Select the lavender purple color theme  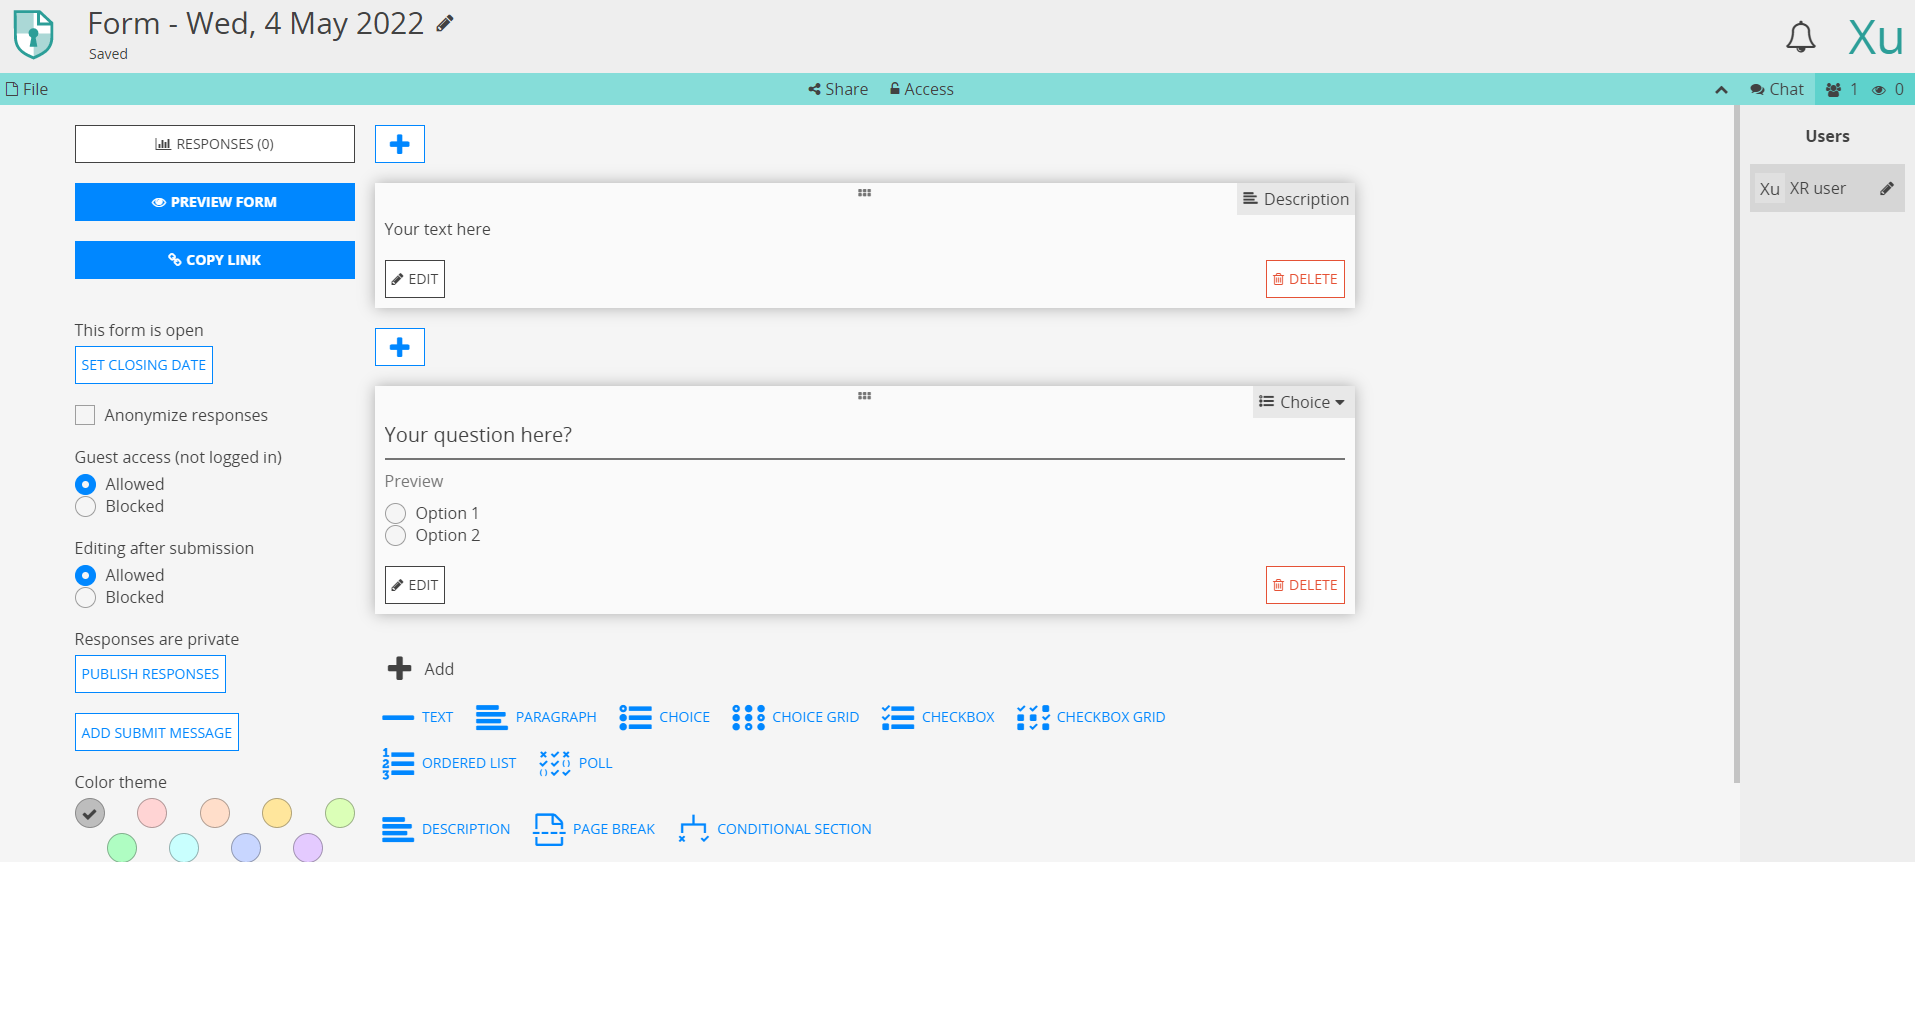(308, 848)
